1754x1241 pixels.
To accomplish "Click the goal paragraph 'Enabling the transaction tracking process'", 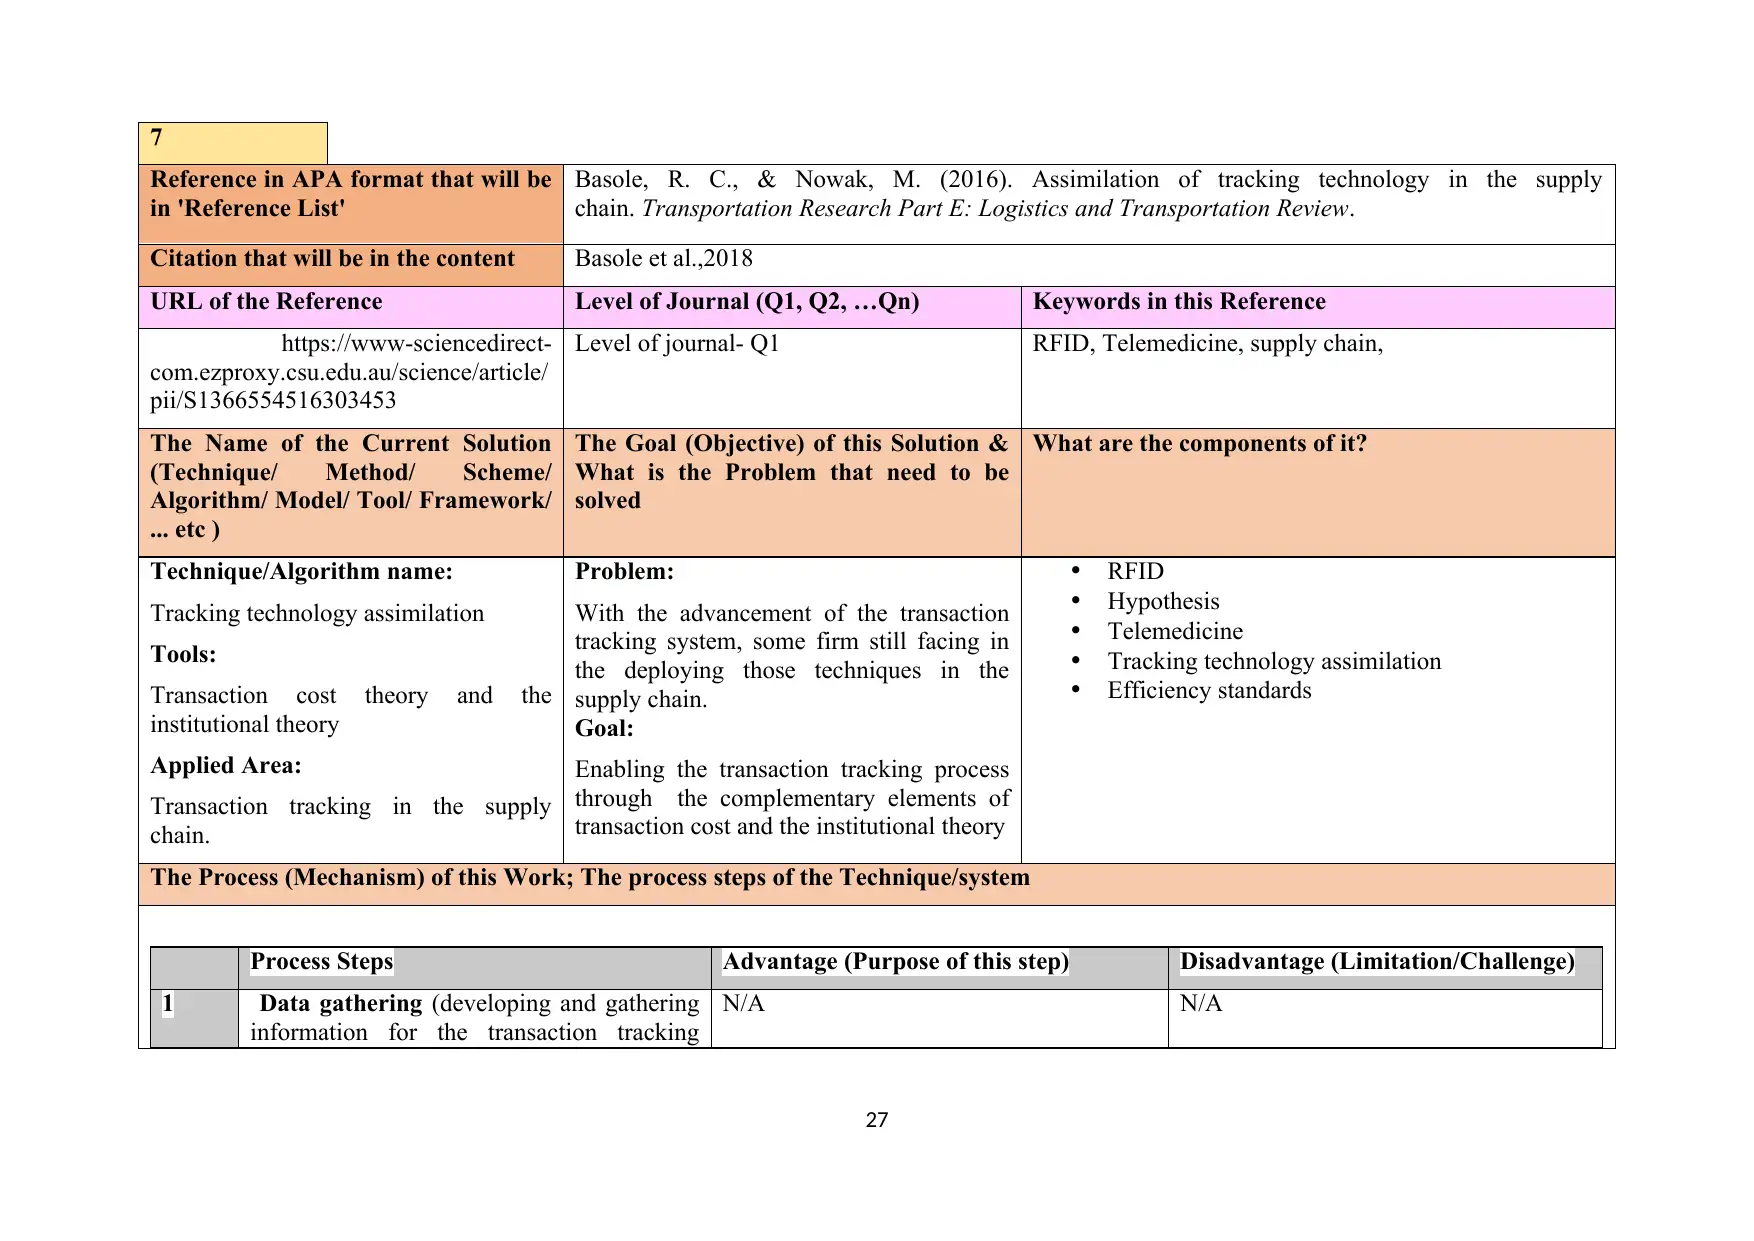I will [792, 798].
